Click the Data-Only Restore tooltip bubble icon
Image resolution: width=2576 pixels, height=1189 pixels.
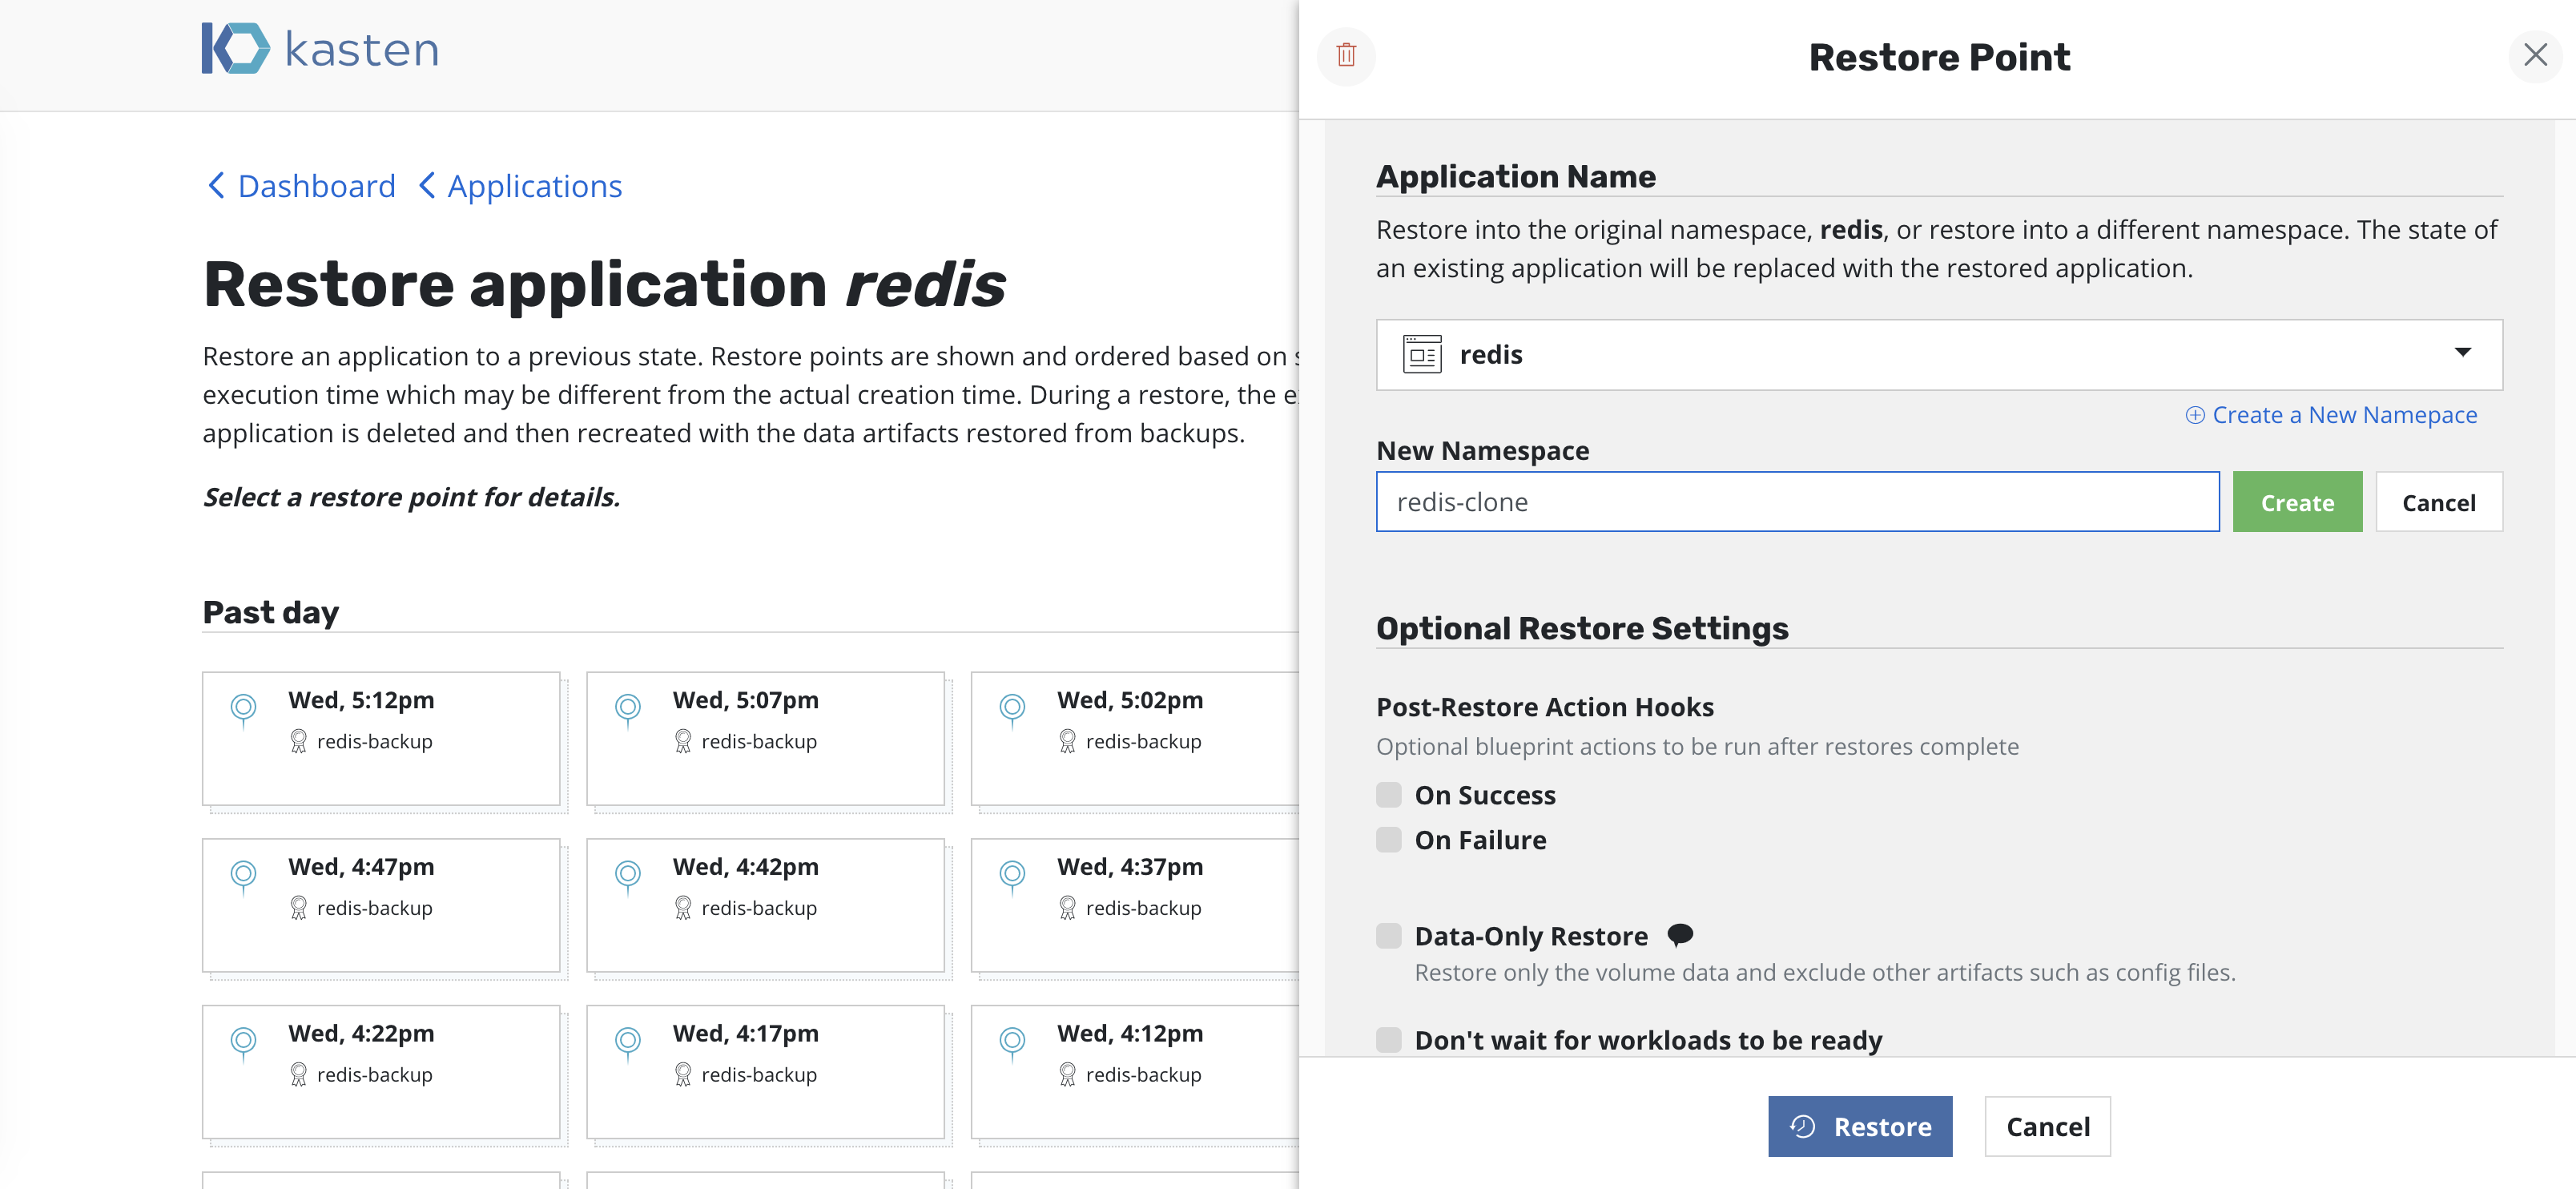(x=1680, y=935)
